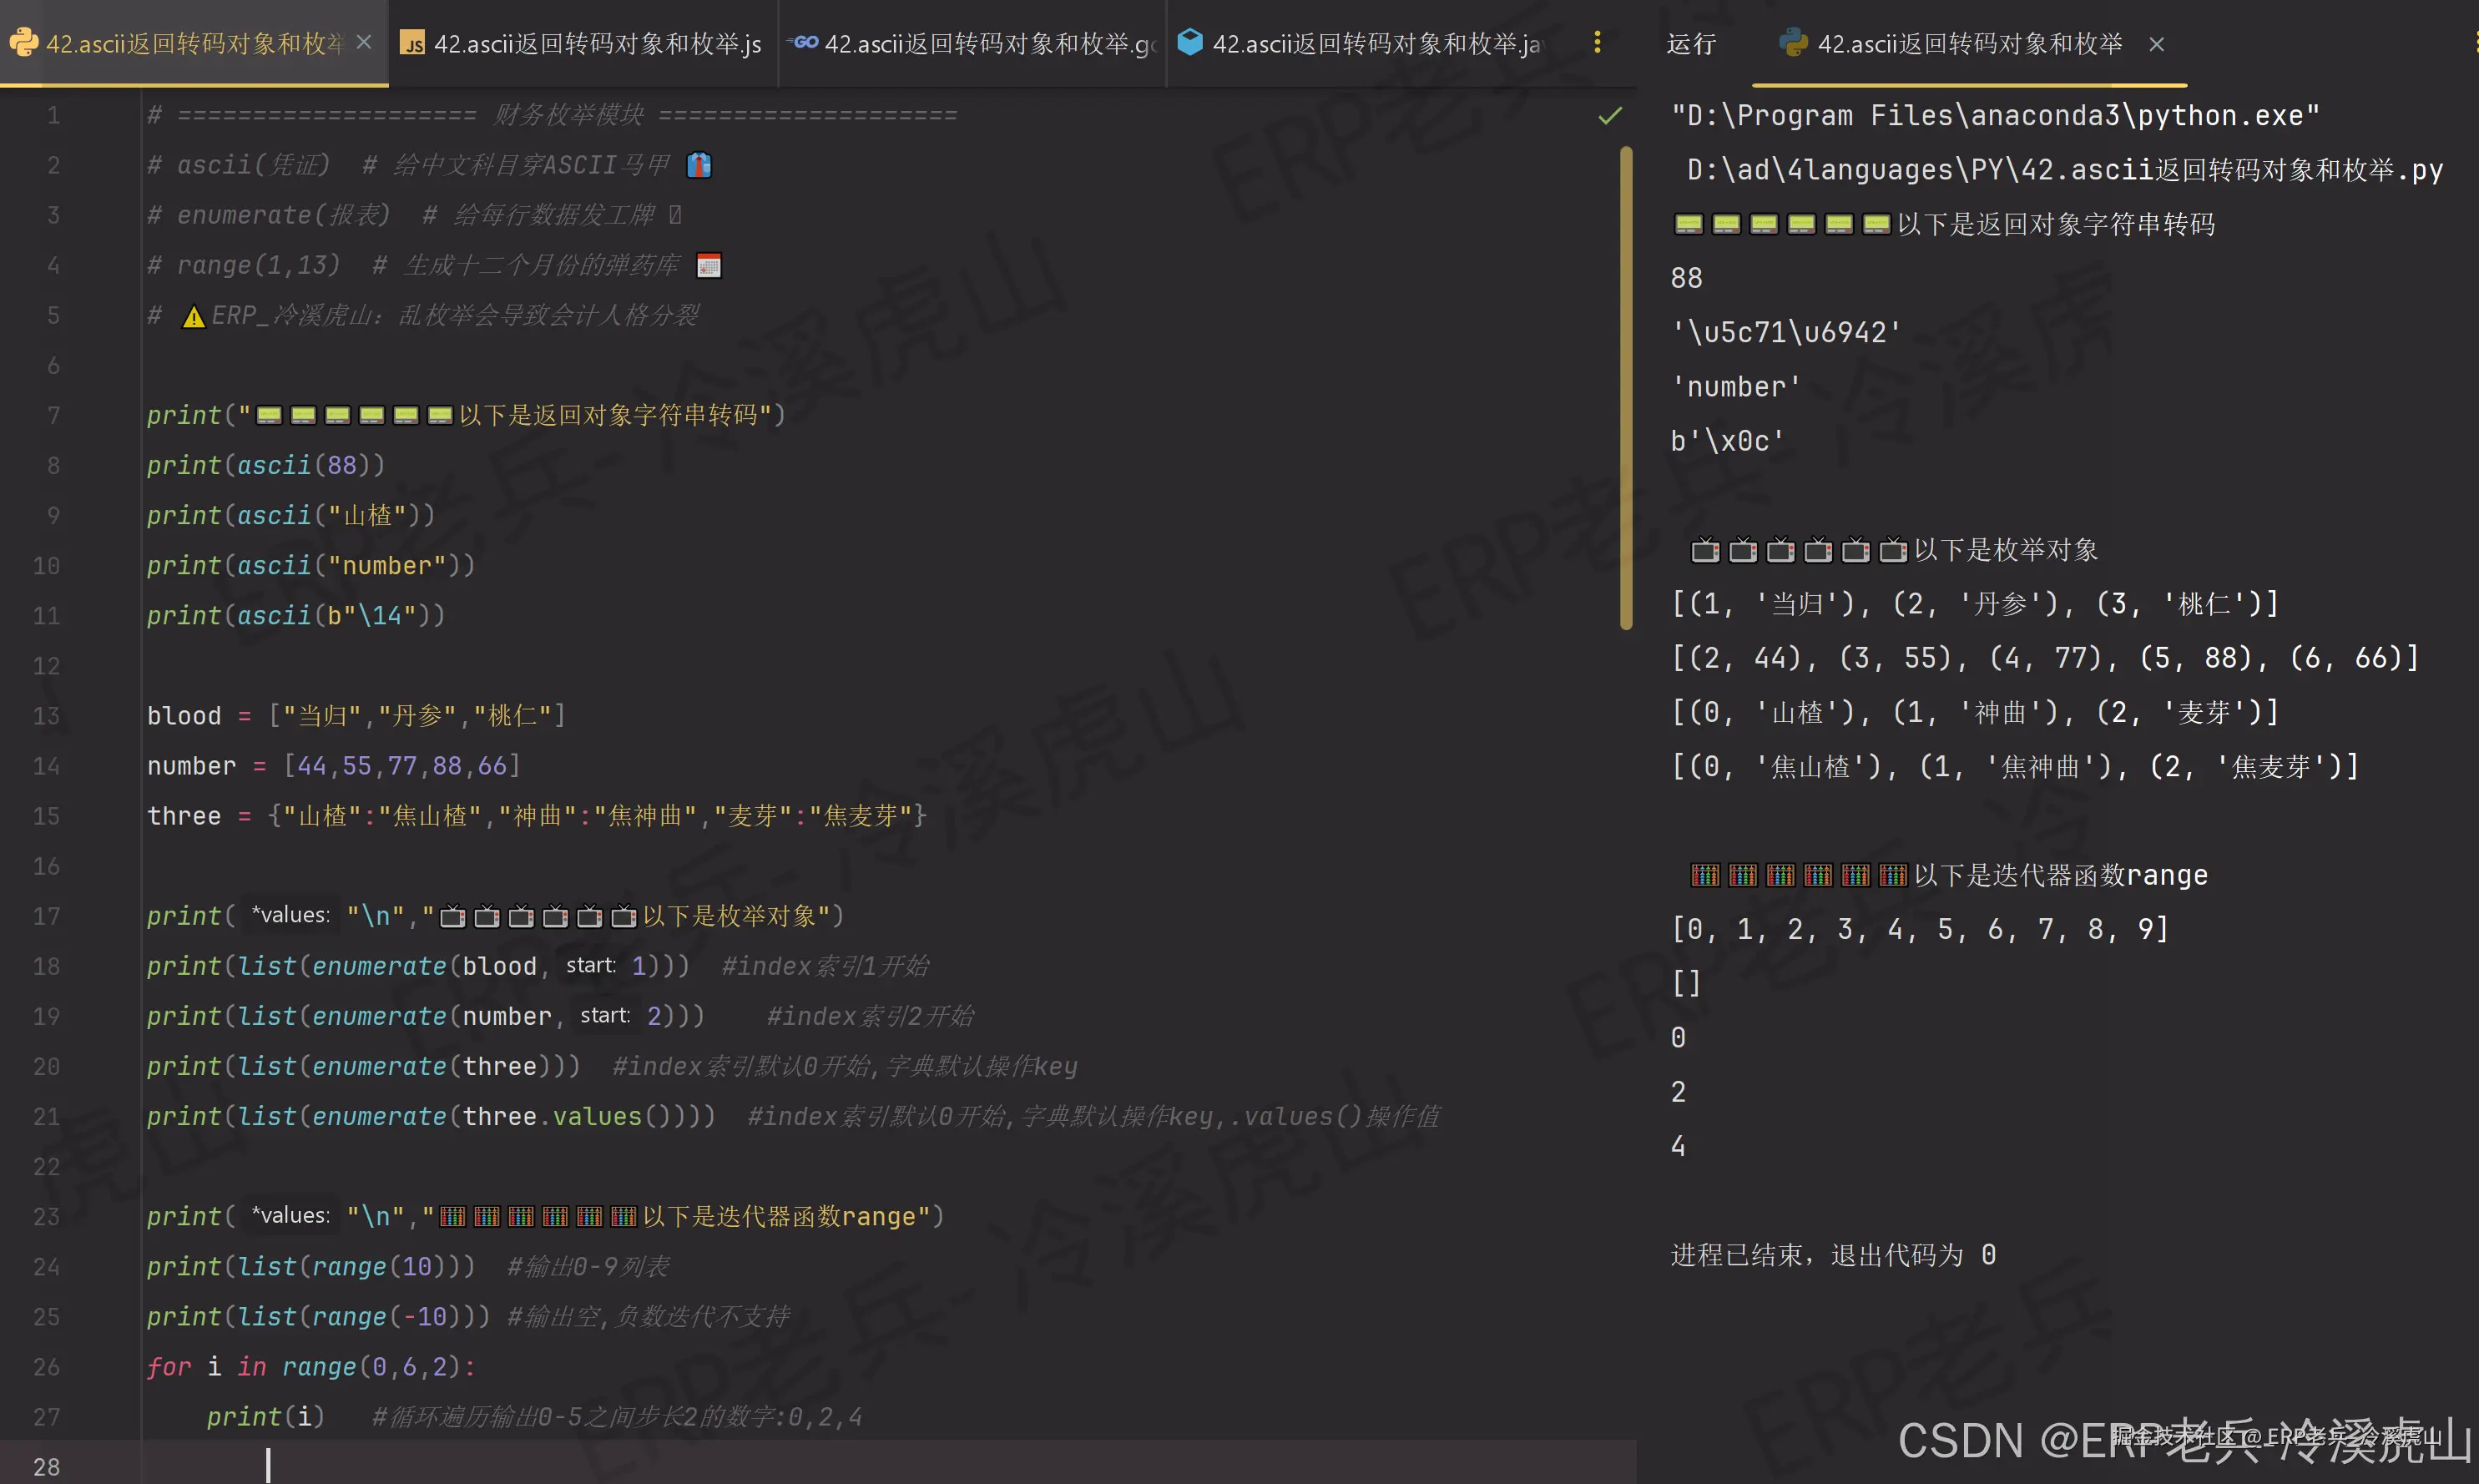Click the 运行 run panel label
2479x1484 pixels.
click(1691, 44)
